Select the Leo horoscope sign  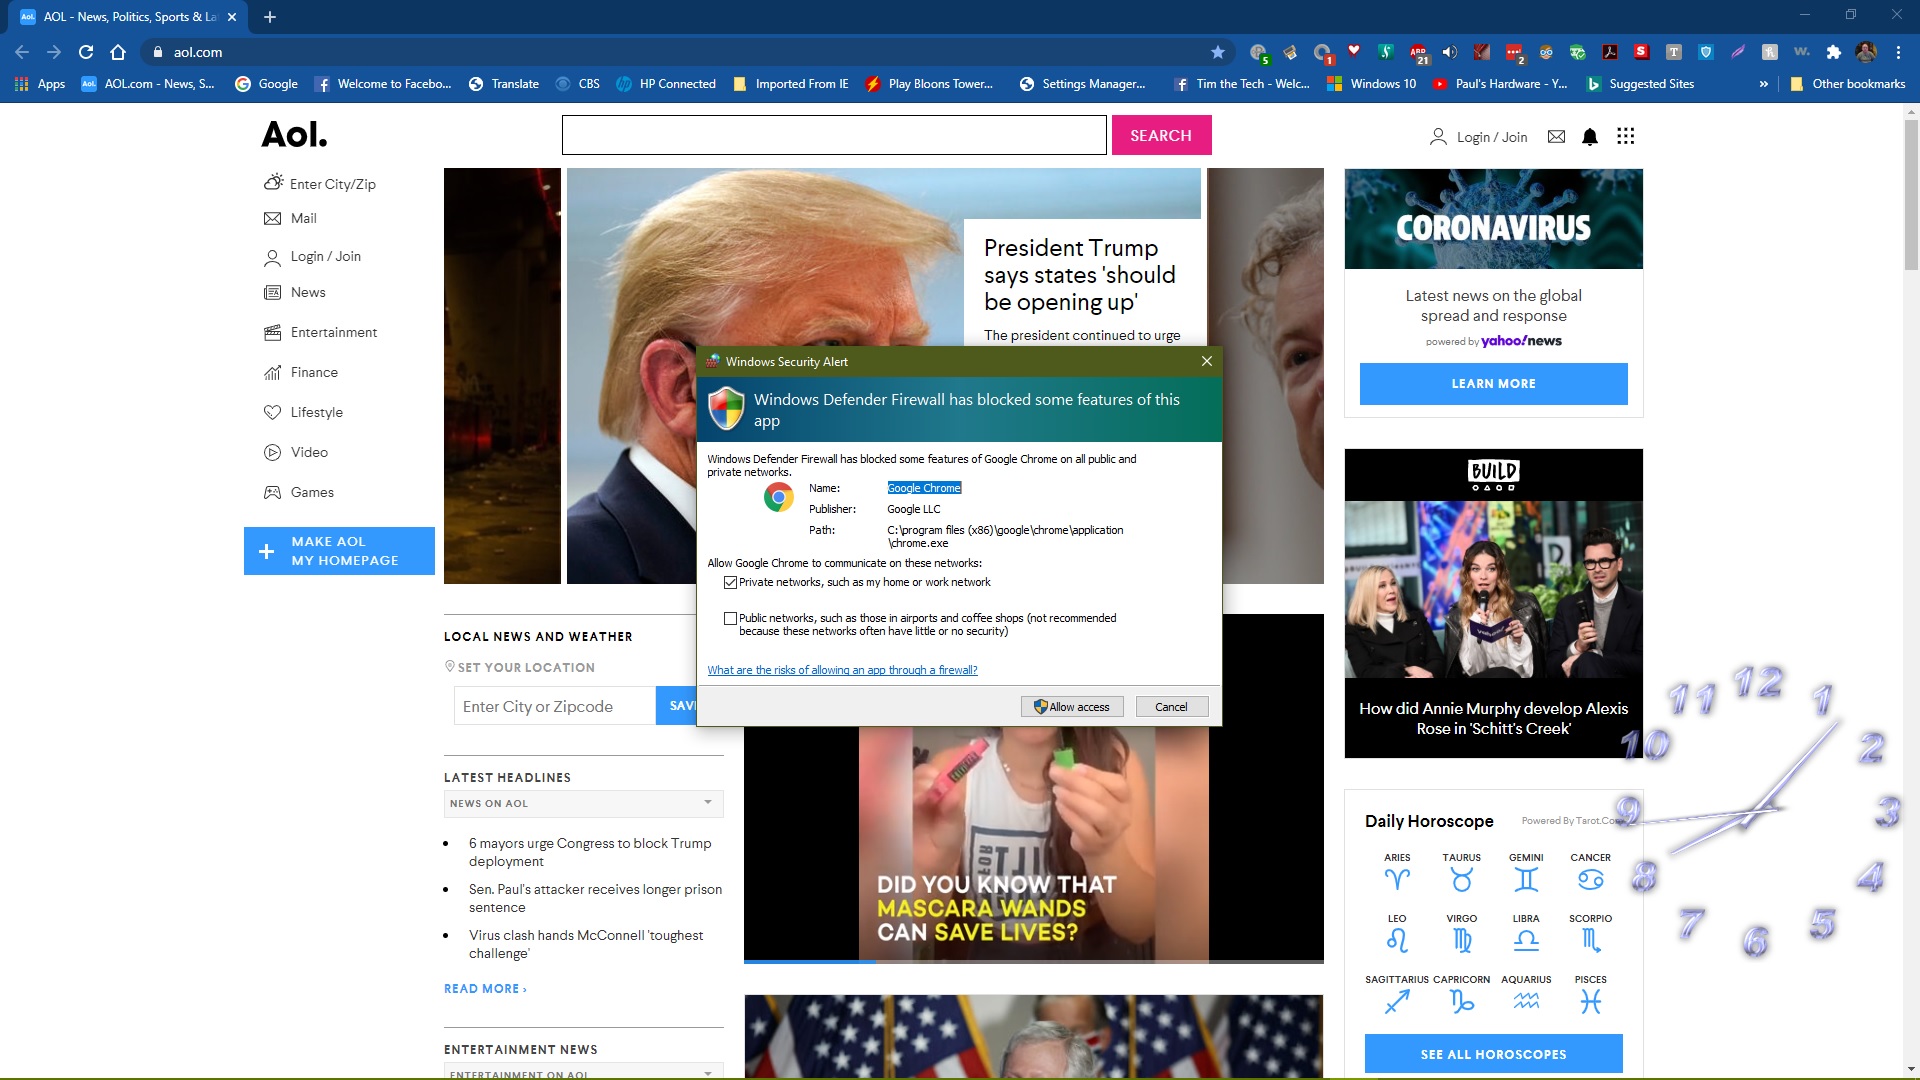[1397, 933]
